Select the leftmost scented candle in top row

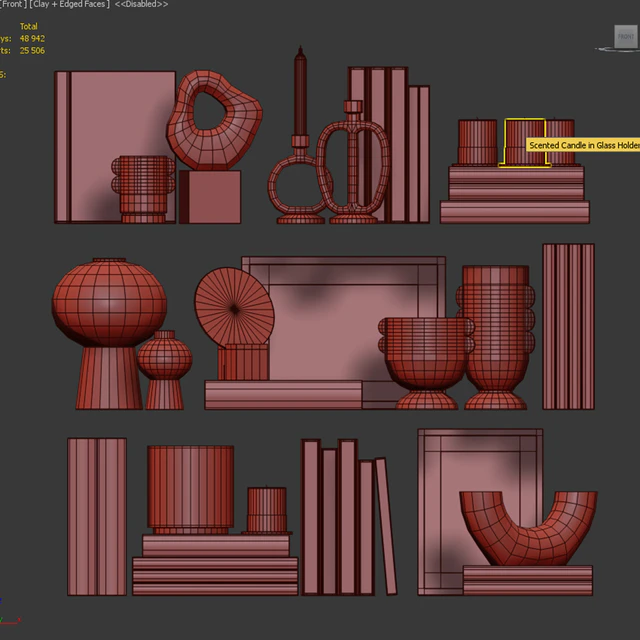pos(477,142)
